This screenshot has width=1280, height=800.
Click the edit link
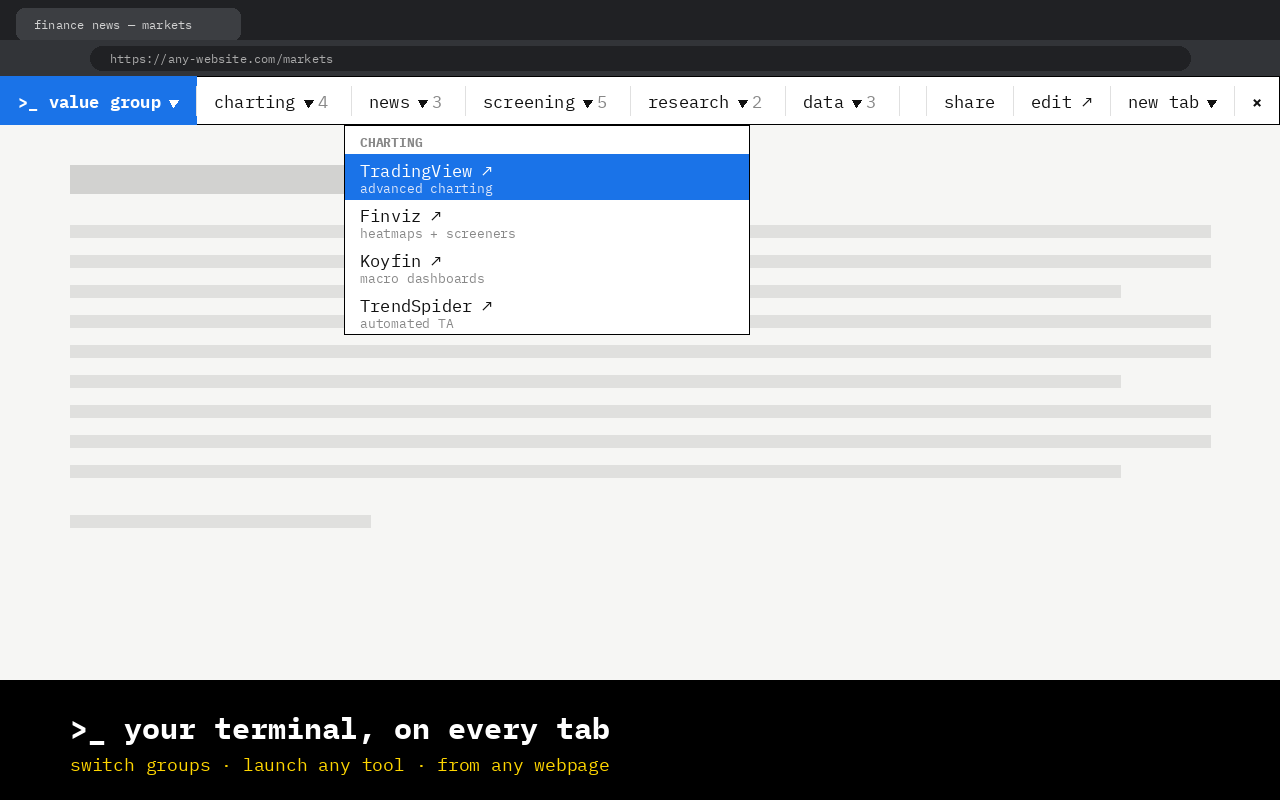1061,102
